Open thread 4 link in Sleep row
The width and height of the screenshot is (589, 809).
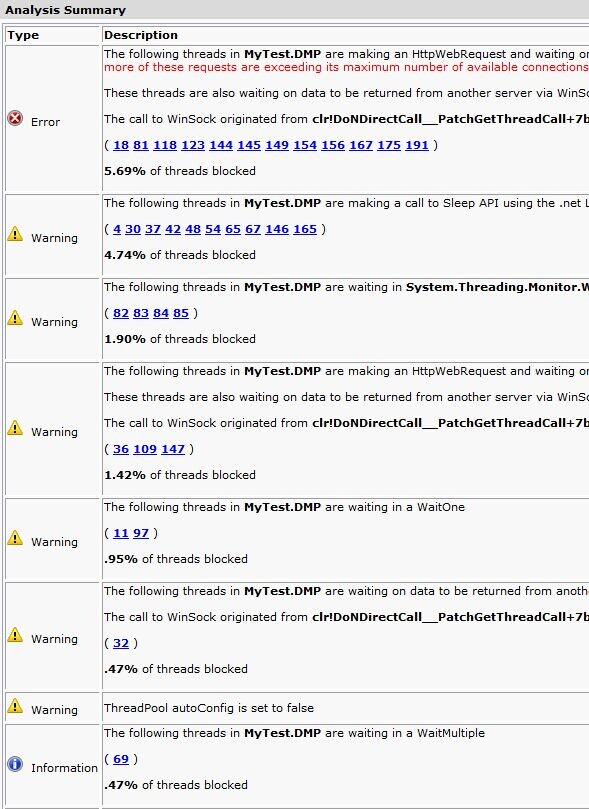click(117, 229)
